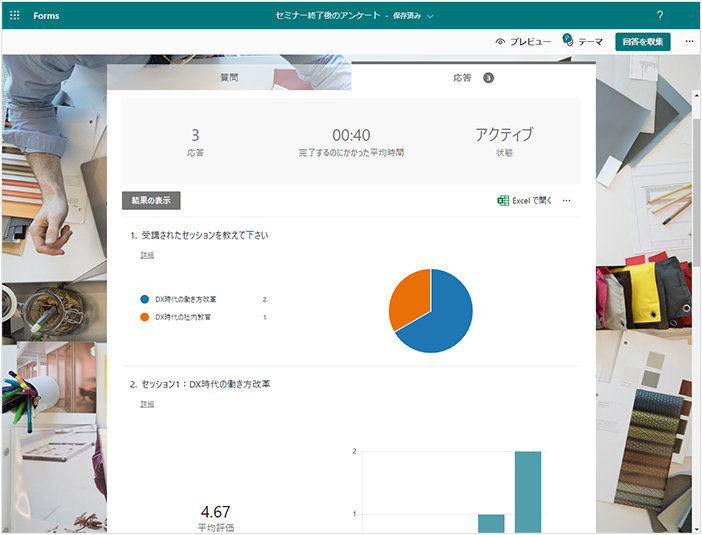Click question 1 title 受講されたセッションを教えて下さい
702x535 pixels.
click(205, 235)
